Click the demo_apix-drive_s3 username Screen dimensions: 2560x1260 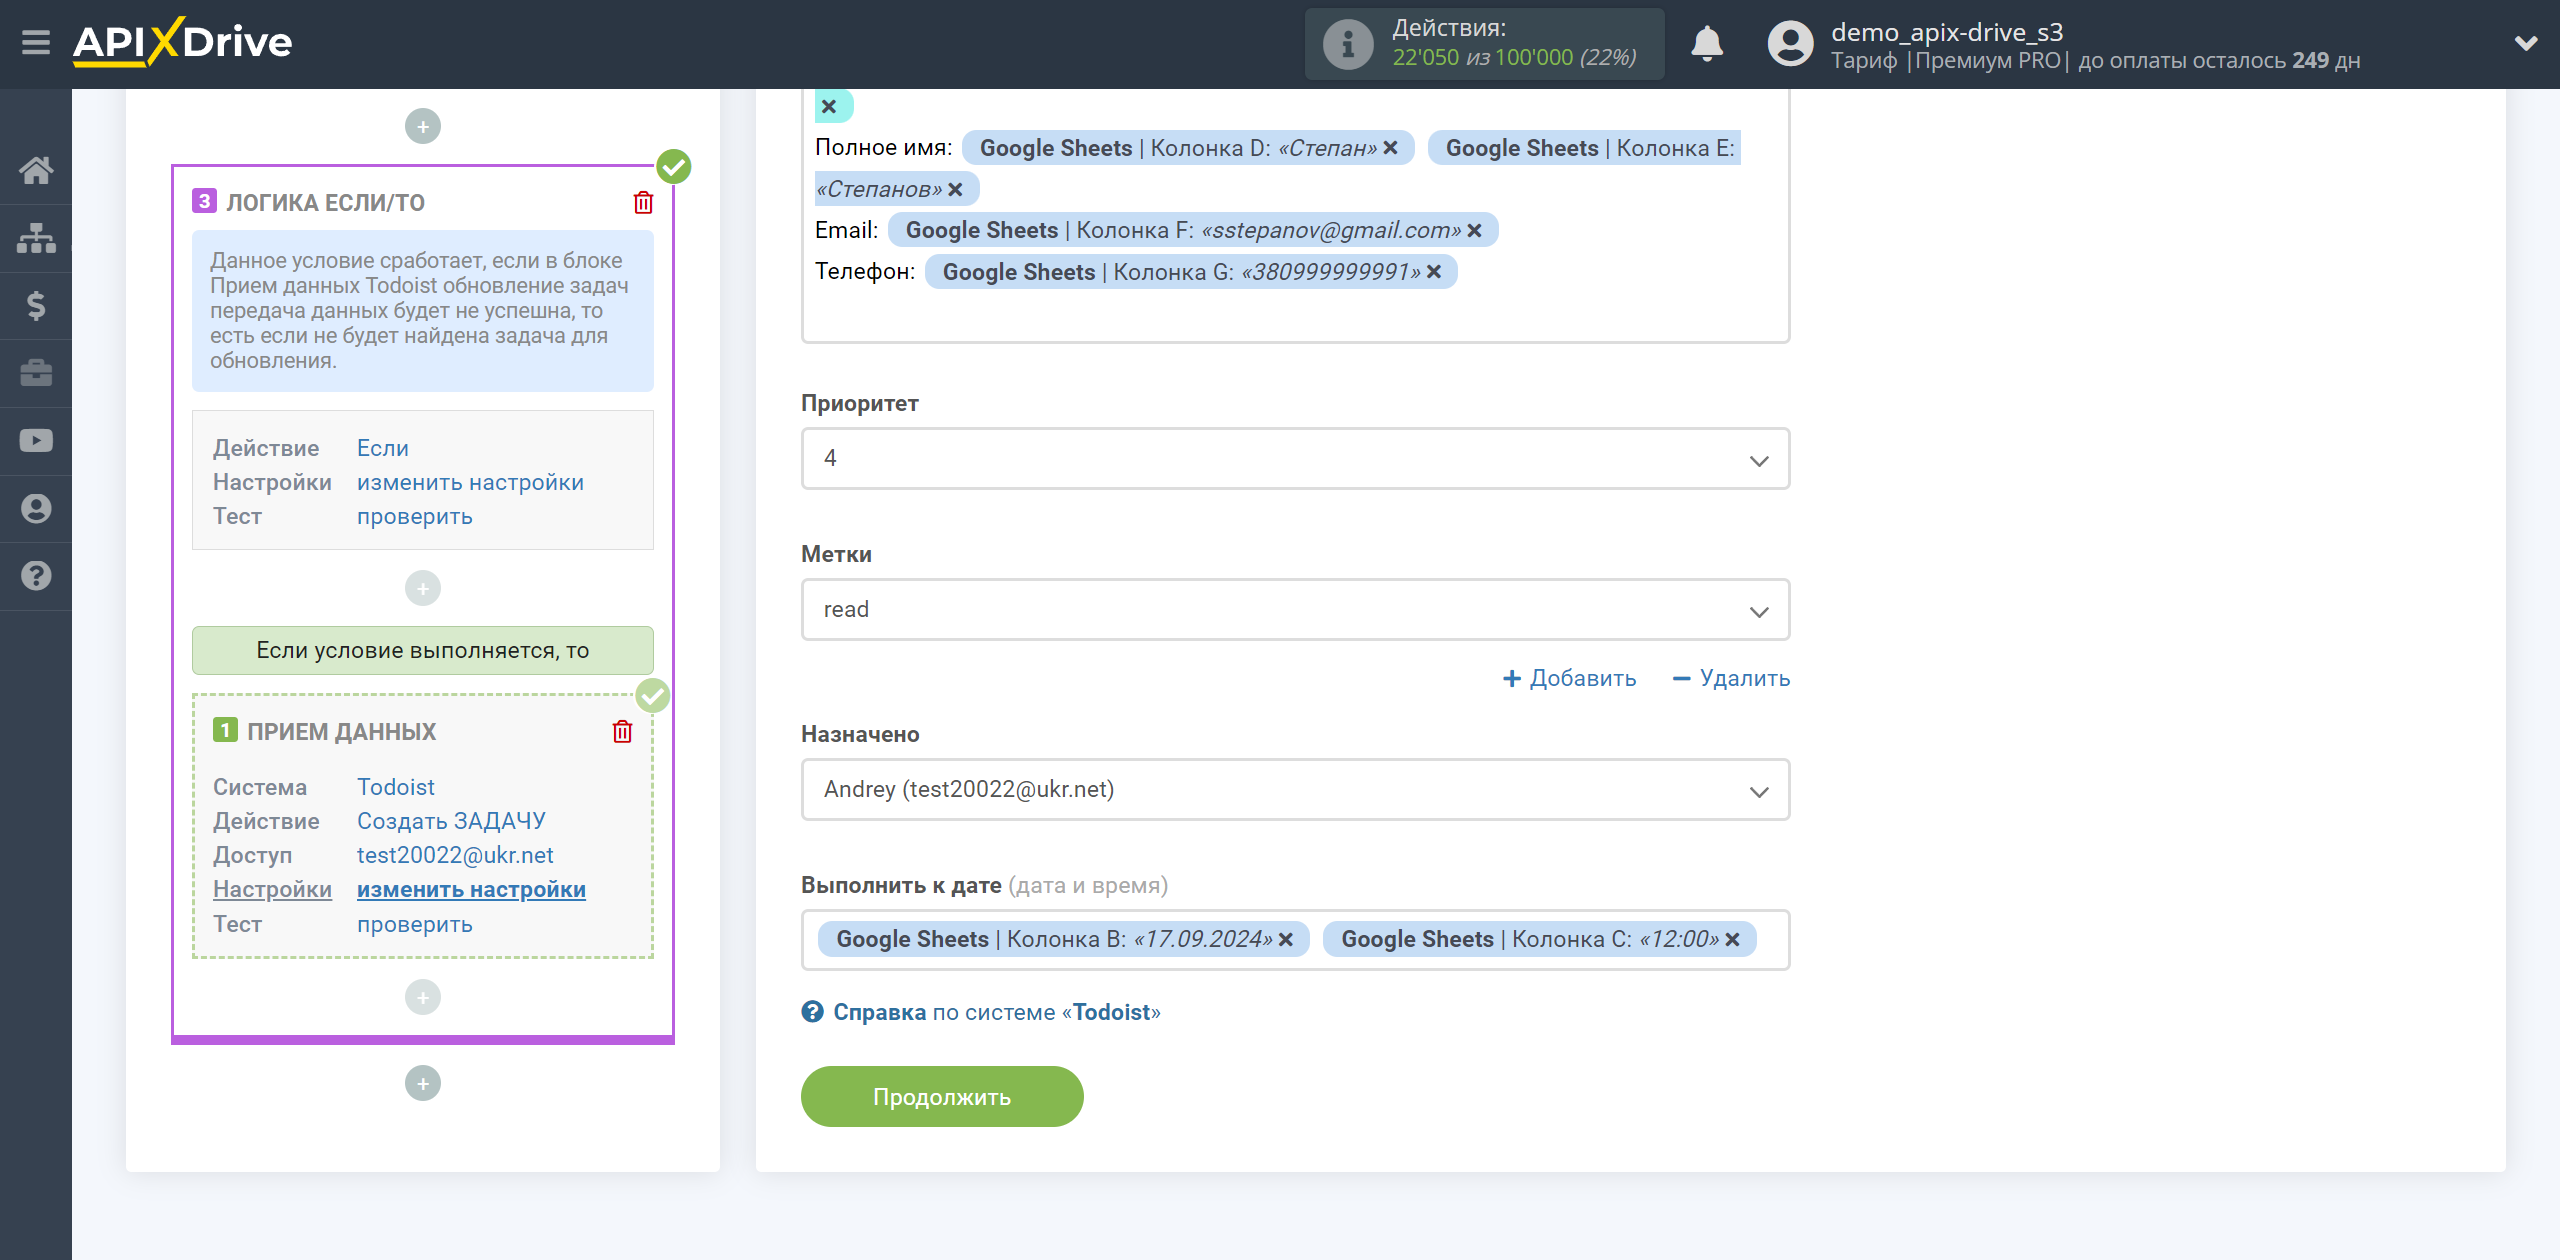tap(1946, 31)
